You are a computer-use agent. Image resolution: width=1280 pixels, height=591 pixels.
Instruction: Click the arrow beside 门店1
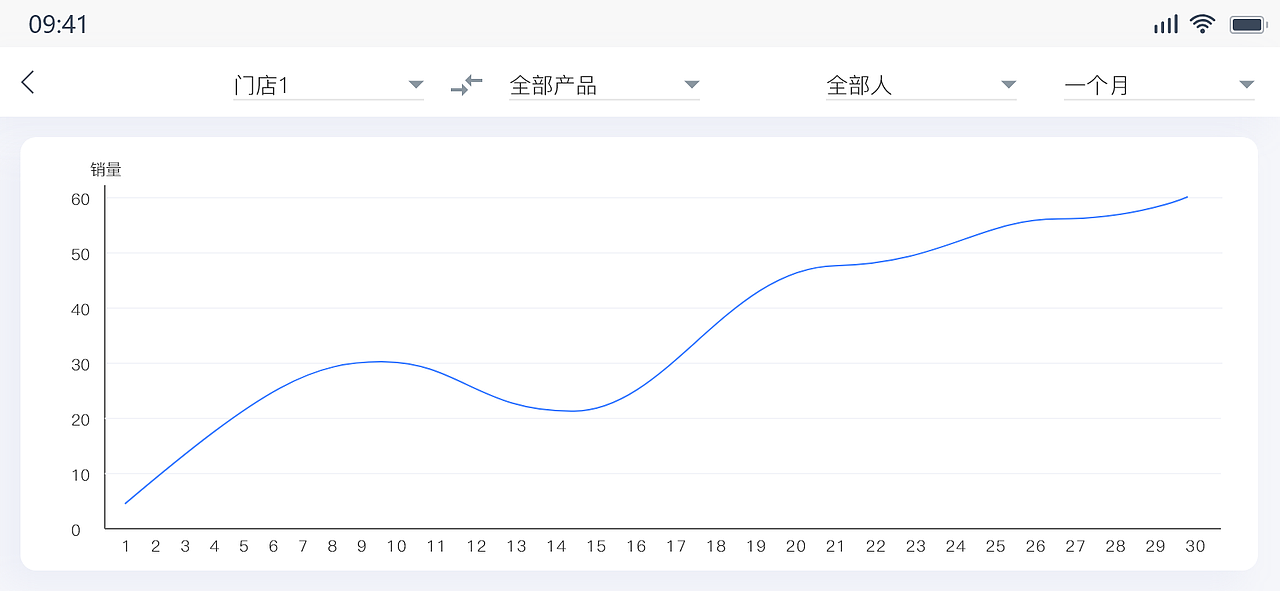416,85
